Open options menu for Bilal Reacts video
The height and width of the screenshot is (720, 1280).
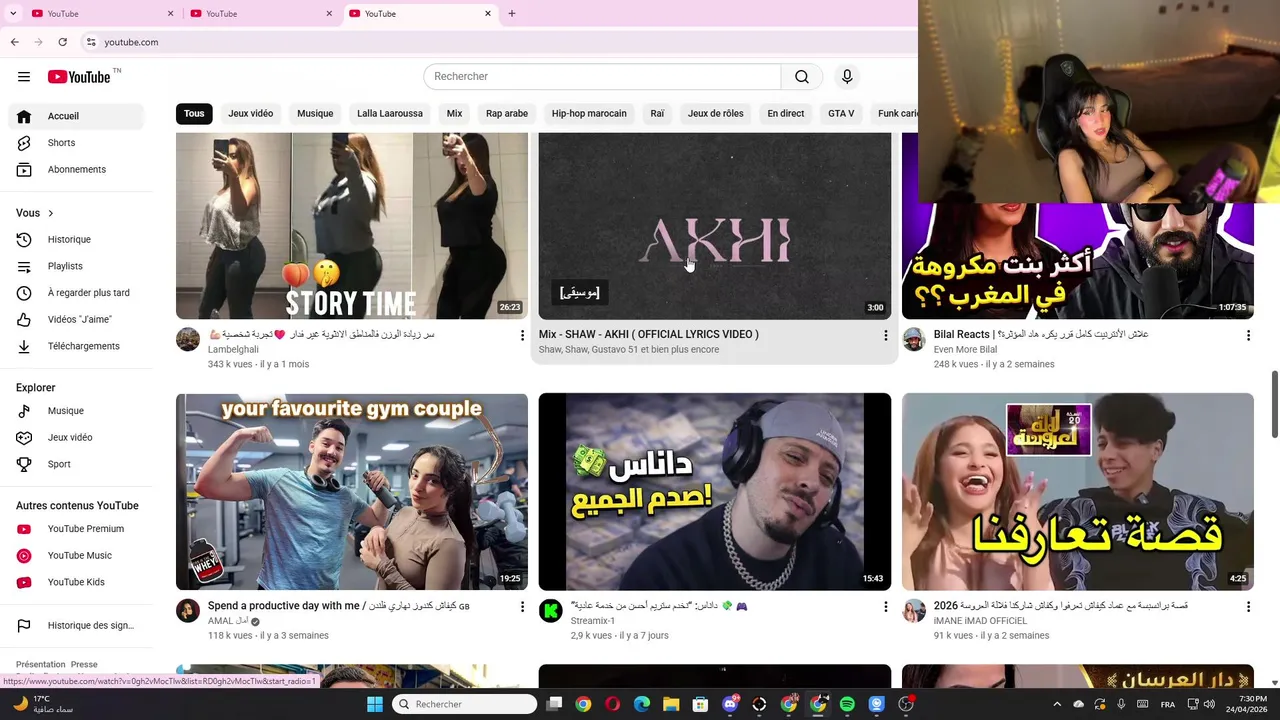tap(1248, 335)
